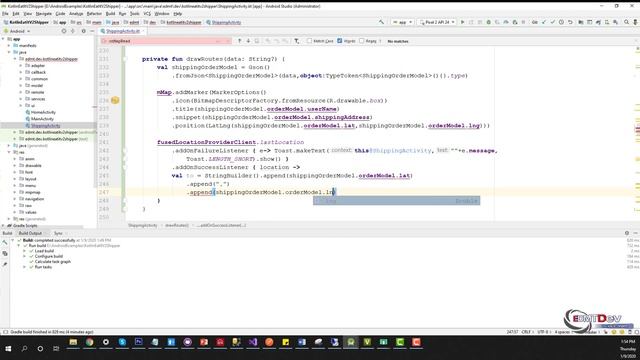Jump to the next find occurrence using the down arrow

tap(248, 41)
